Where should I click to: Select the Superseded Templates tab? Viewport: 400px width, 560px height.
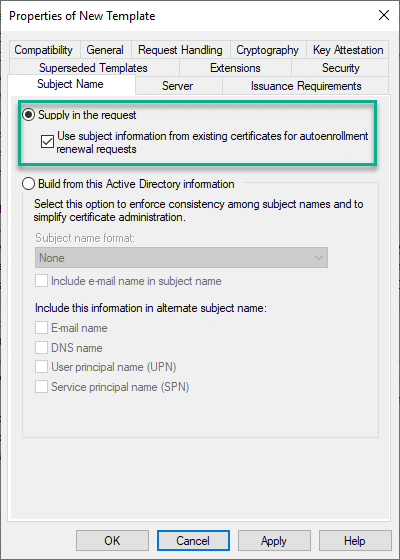pos(93,68)
